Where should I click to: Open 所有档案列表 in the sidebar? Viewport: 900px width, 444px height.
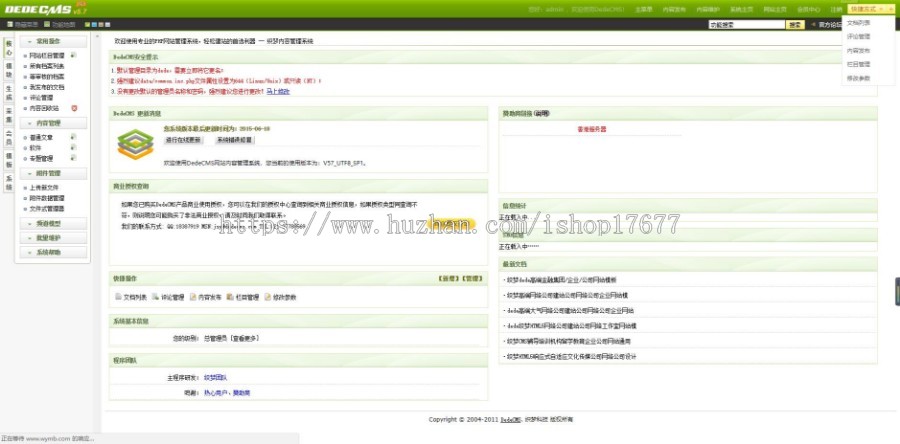[x=47, y=66]
